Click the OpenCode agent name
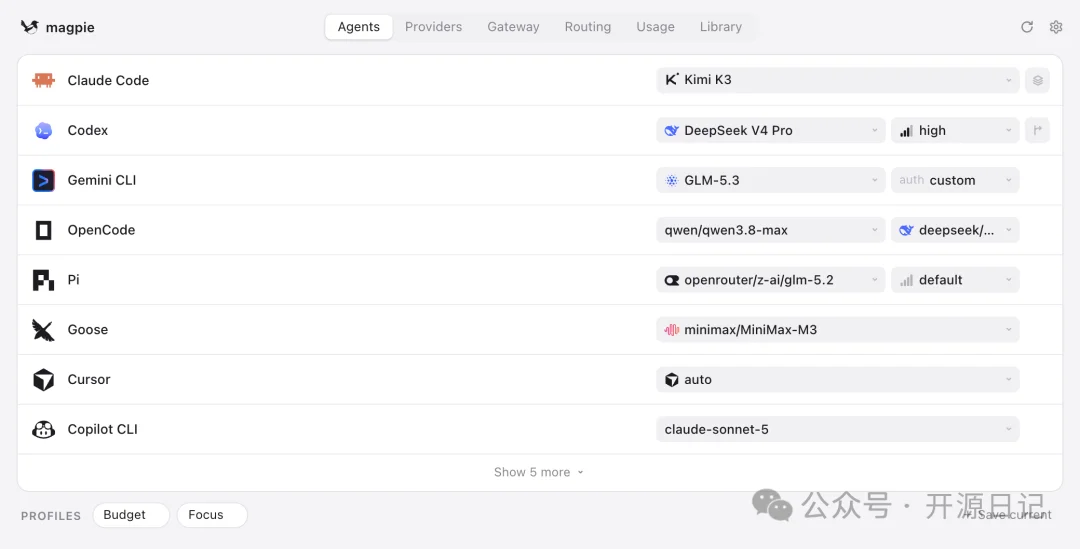Image resolution: width=1080 pixels, height=549 pixels. (x=101, y=230)
